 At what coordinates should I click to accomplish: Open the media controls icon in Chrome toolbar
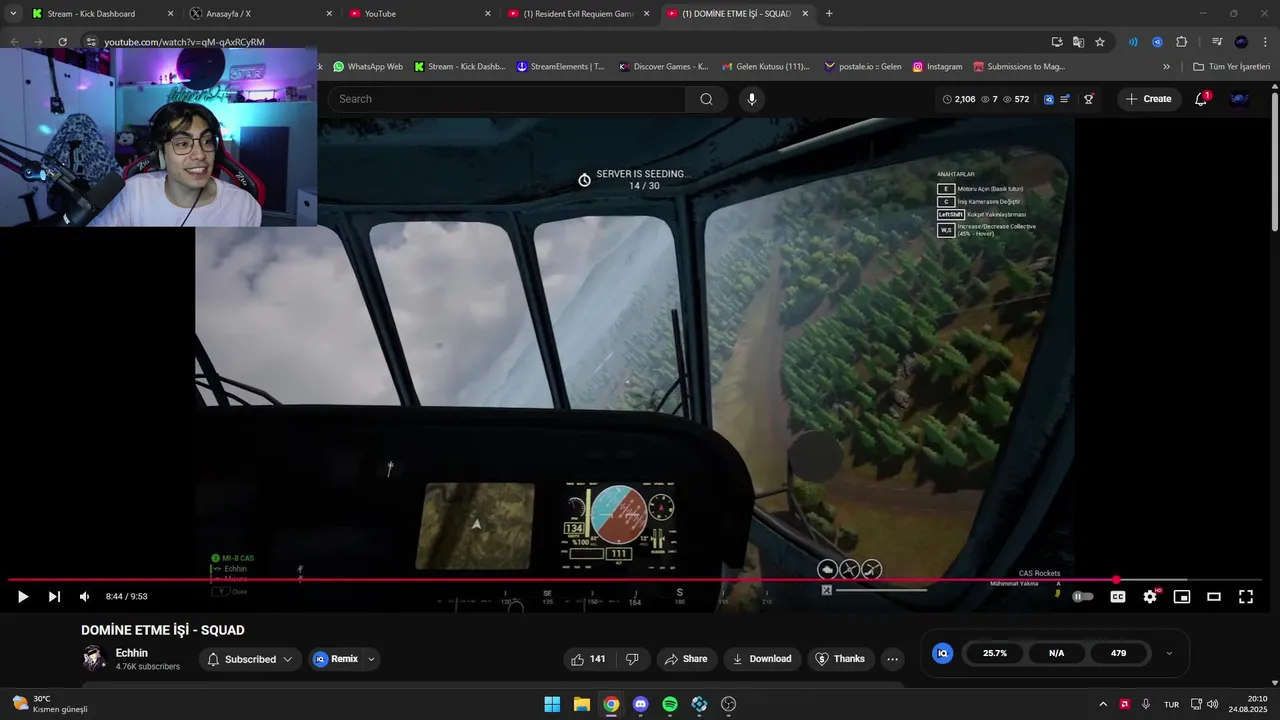(x=1217, y=42)
